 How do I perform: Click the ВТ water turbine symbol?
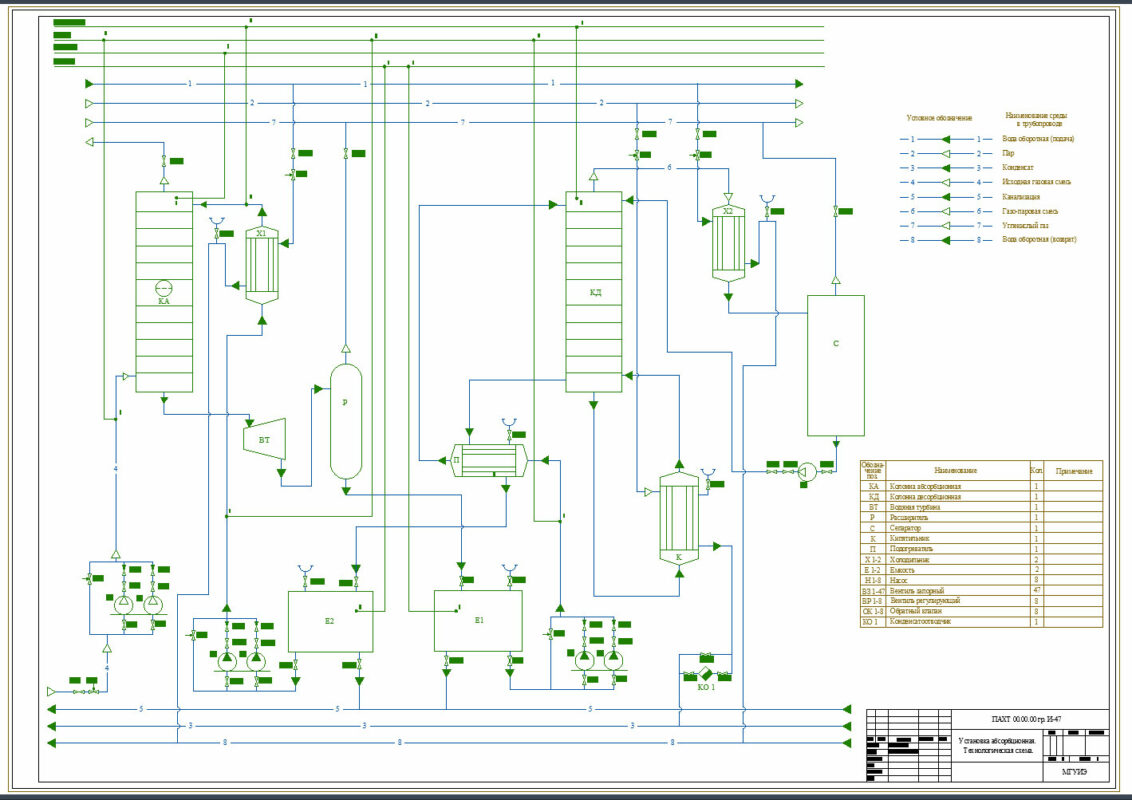point(264,439)
